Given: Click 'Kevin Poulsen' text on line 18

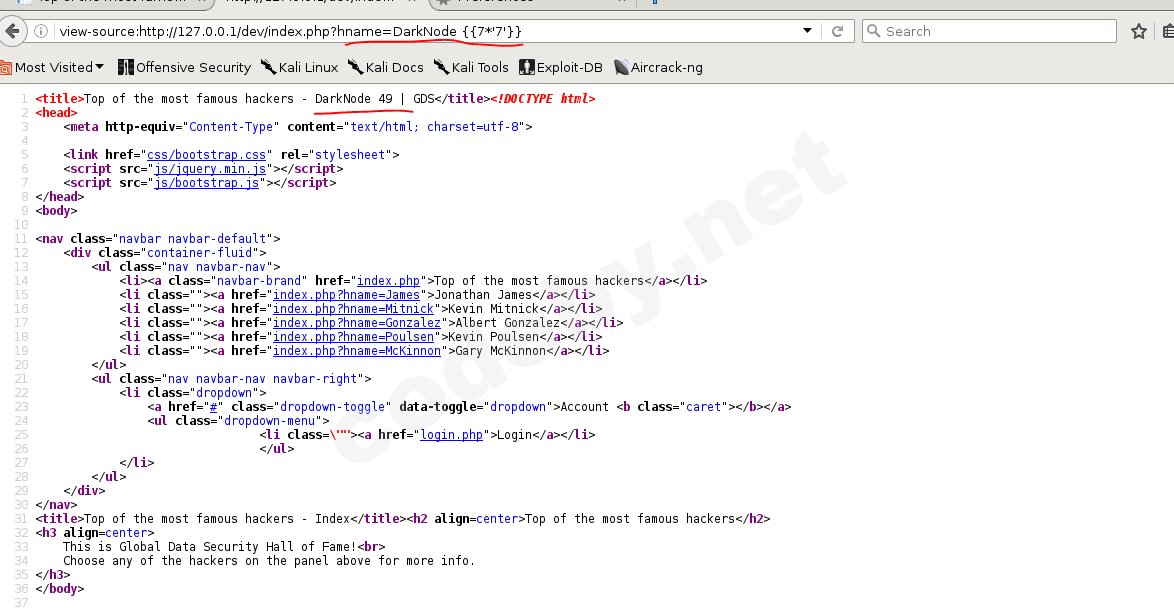Looking at the screenshot, I should (493, 337).
